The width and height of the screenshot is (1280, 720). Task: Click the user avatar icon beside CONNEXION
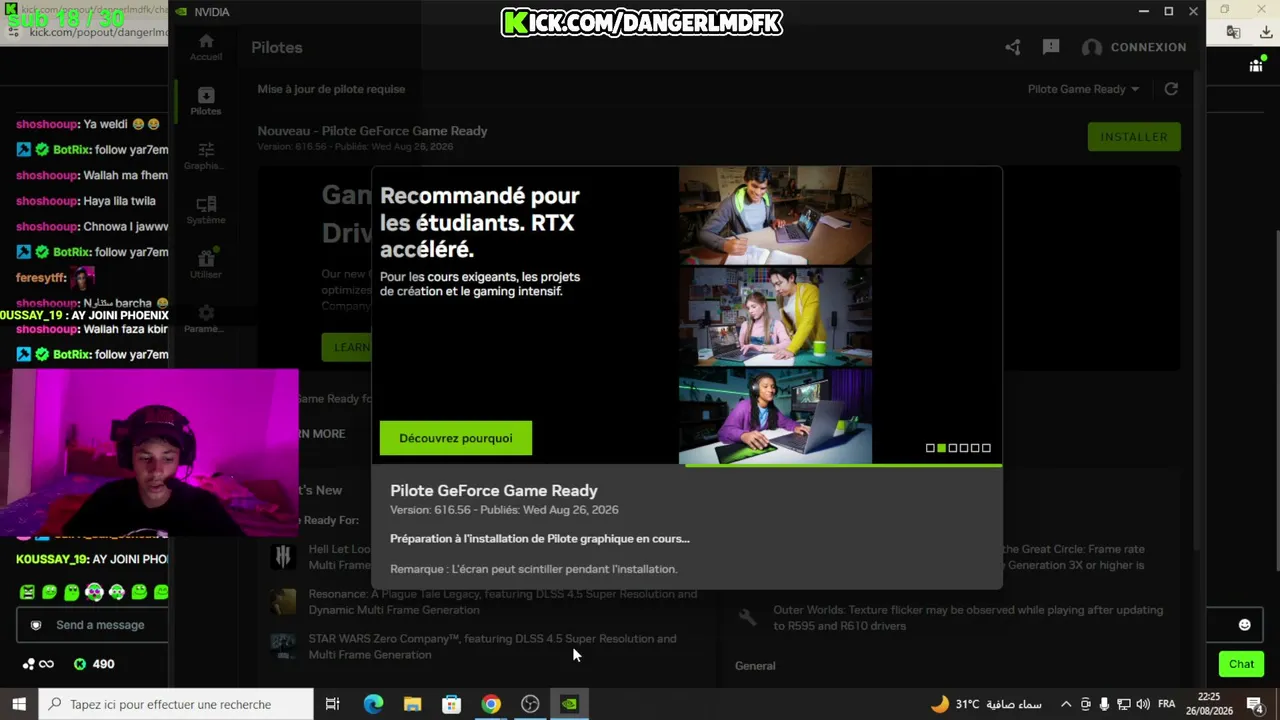(x=1092, y=47)
